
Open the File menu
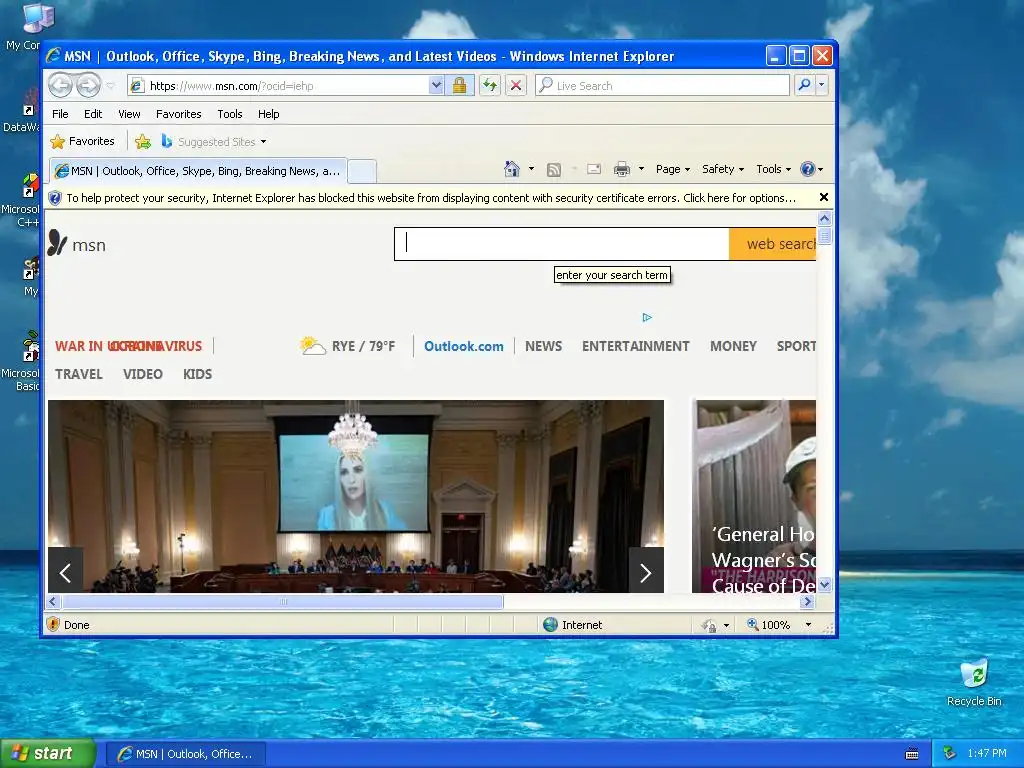[60, 114]
